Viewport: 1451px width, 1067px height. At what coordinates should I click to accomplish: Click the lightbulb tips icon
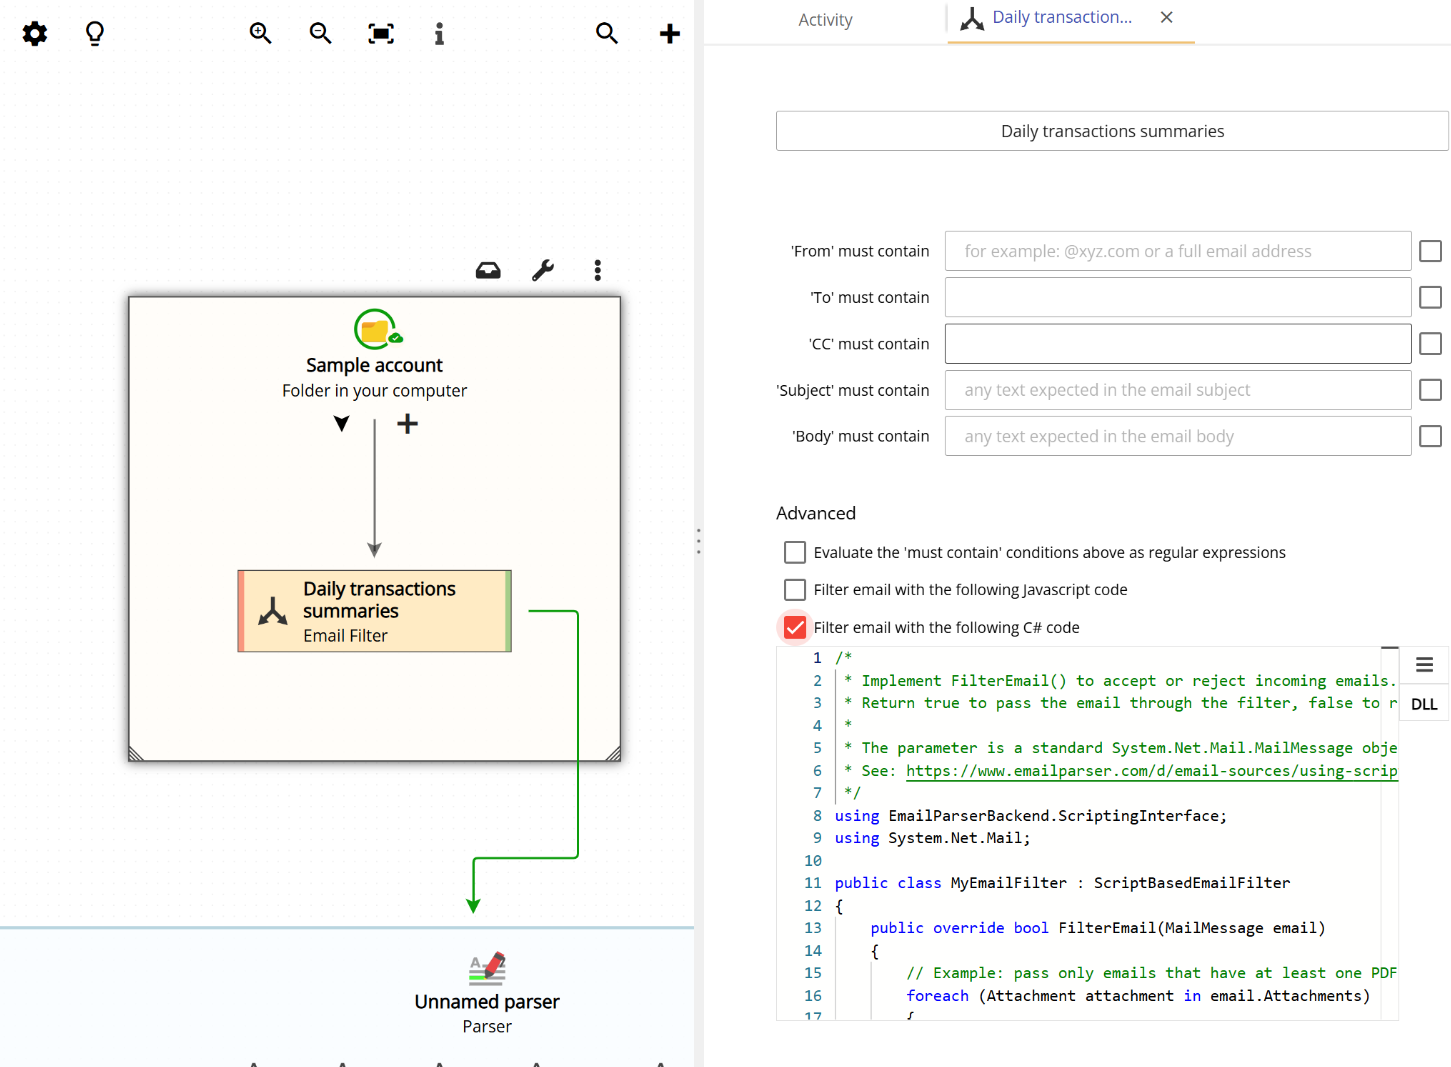pyautogui.click(x=94, y=33)
